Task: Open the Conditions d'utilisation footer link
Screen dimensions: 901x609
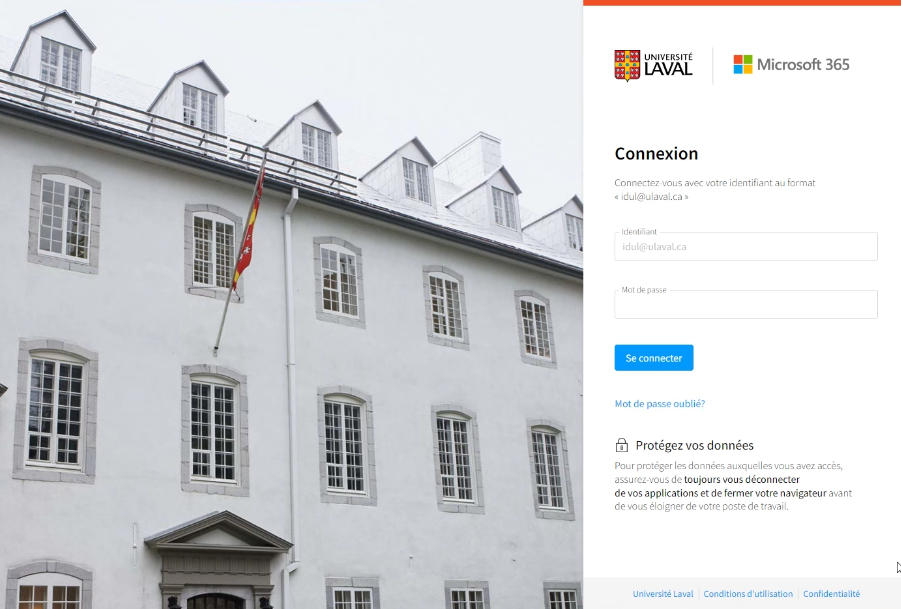Action: 748,594
